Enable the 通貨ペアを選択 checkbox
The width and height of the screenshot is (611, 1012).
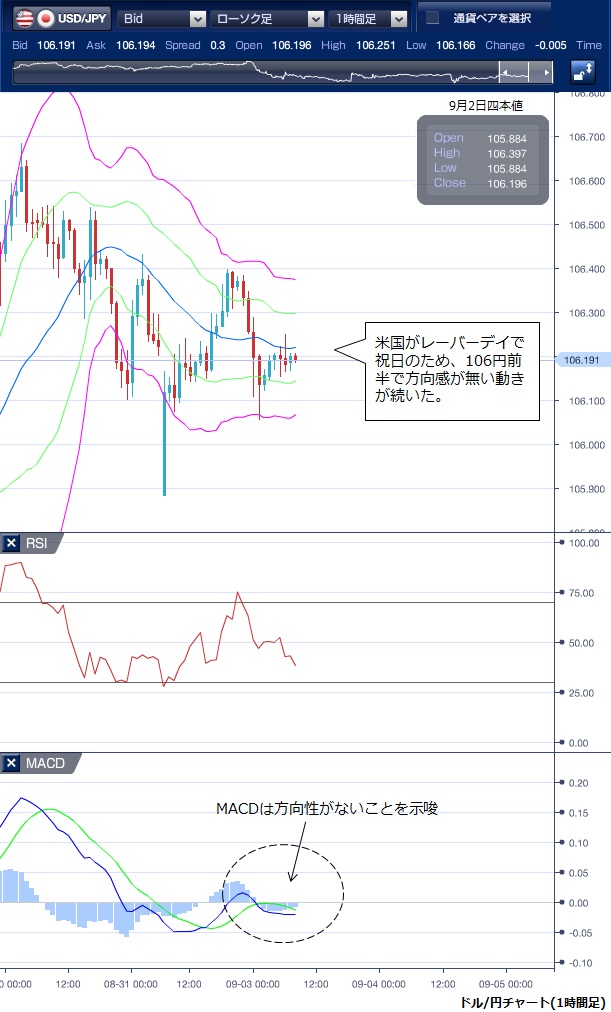(x=433, y=18)
